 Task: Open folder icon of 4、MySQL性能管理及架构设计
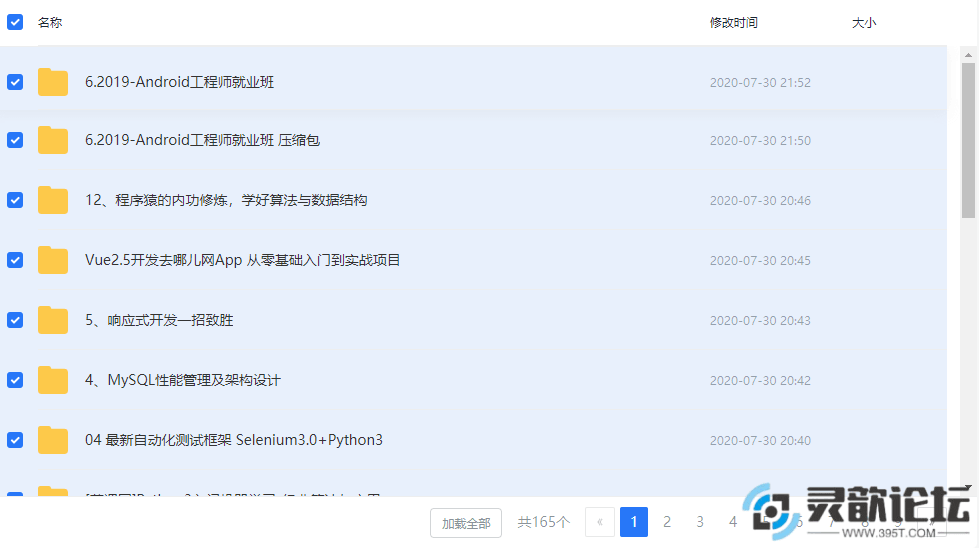click(53, 379)
